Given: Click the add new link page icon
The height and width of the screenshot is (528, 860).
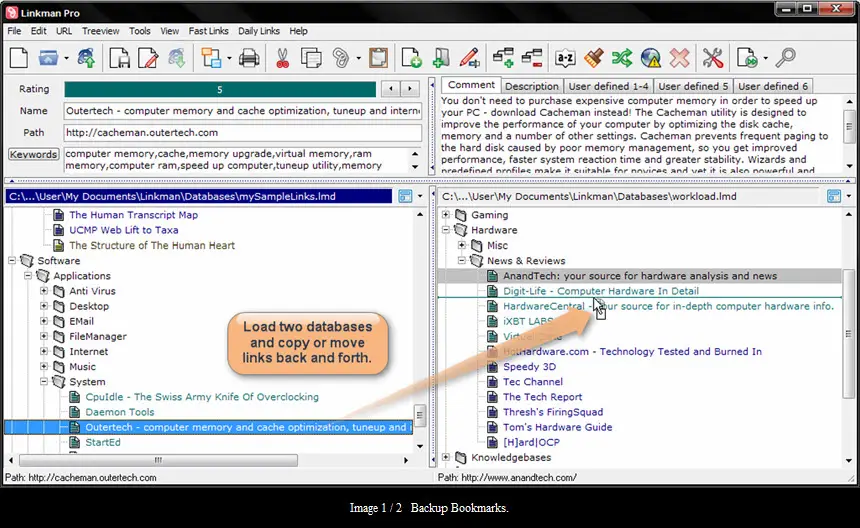Looking at the screenshot, I should [x=411, y=58].
